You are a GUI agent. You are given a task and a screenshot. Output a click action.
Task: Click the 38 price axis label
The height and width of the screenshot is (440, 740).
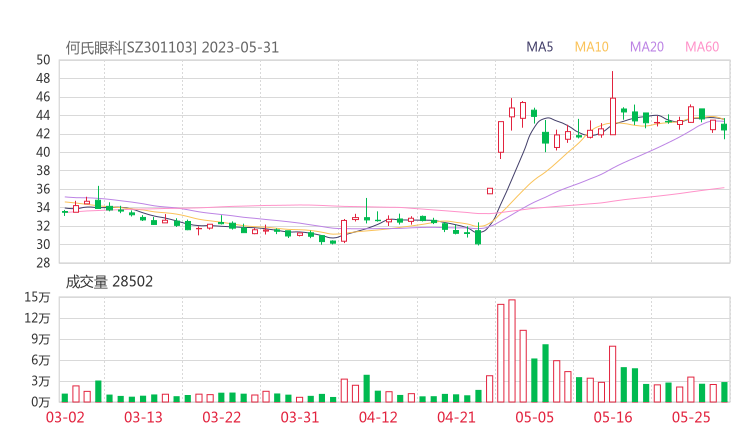click(x=43, y=170)
